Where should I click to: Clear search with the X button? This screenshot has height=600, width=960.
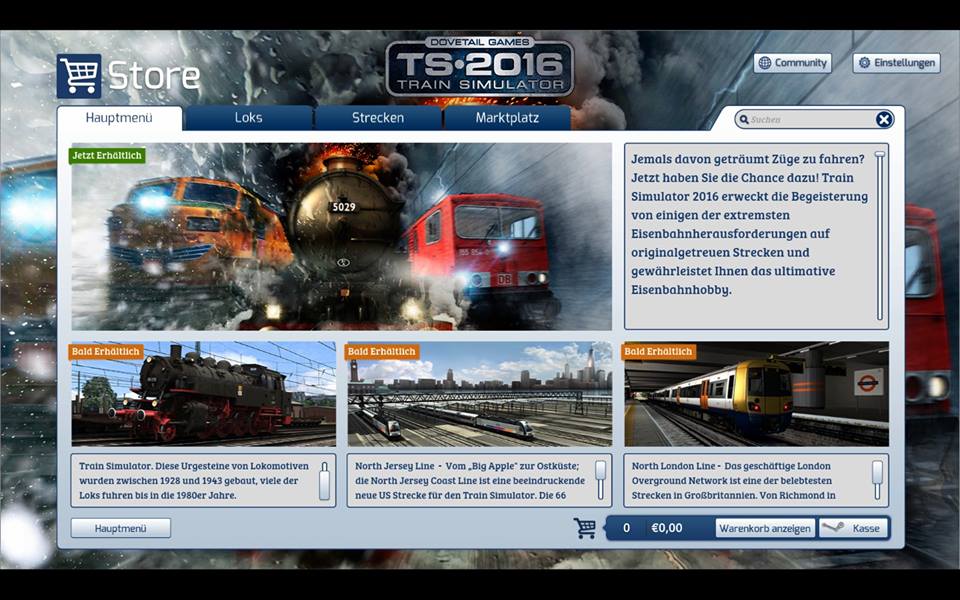883,119
